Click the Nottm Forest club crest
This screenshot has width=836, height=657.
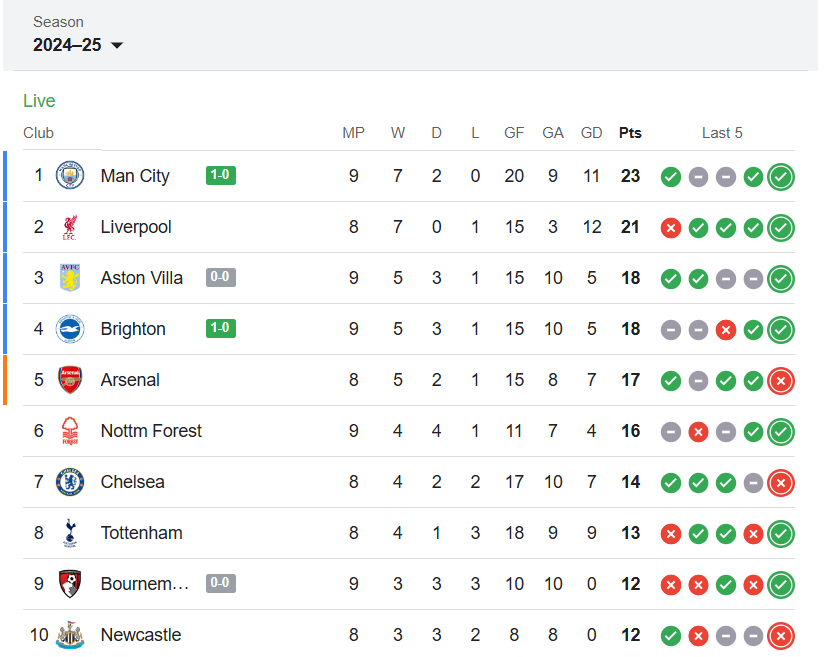click(70, 431)
